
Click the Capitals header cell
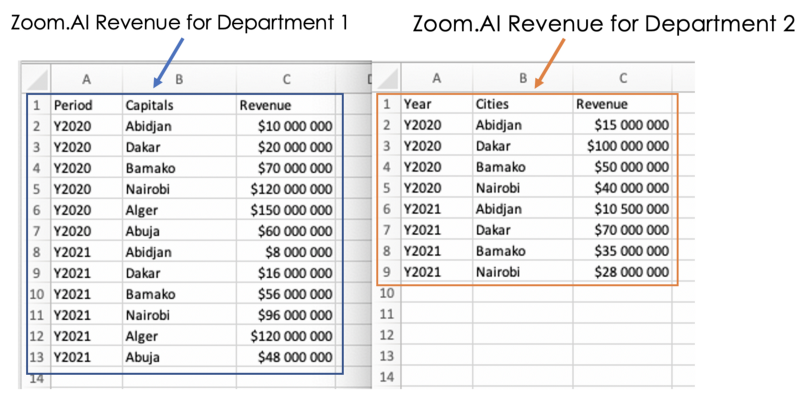click(179, 105)
